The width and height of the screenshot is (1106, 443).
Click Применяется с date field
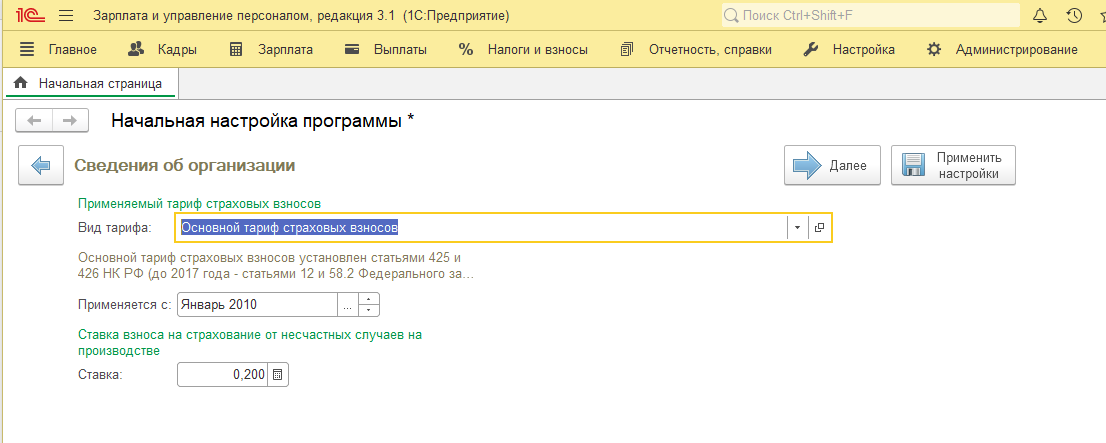pyautogui.click(x=257, y=305)
